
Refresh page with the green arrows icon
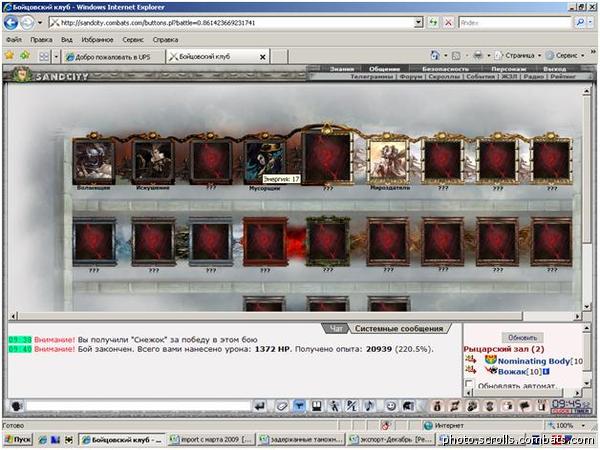click(x=433, y=23)
